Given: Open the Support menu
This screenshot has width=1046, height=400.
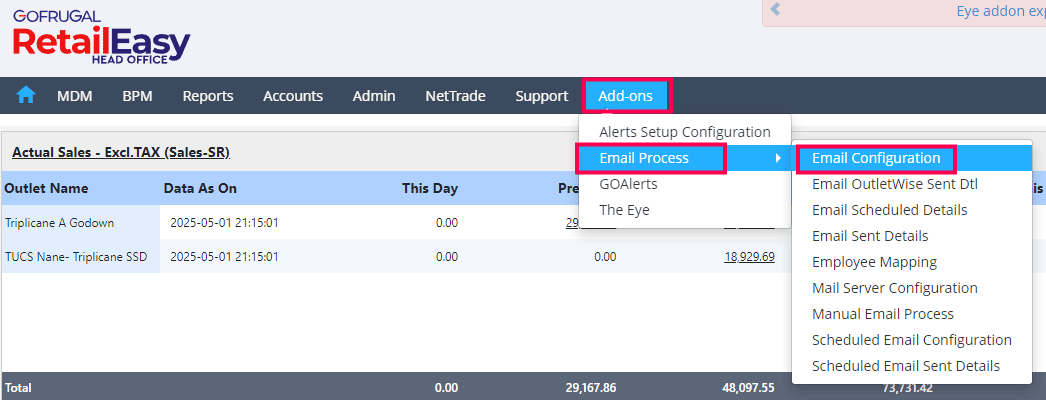Looking at the screenshot, I should (x=542, y=96).
